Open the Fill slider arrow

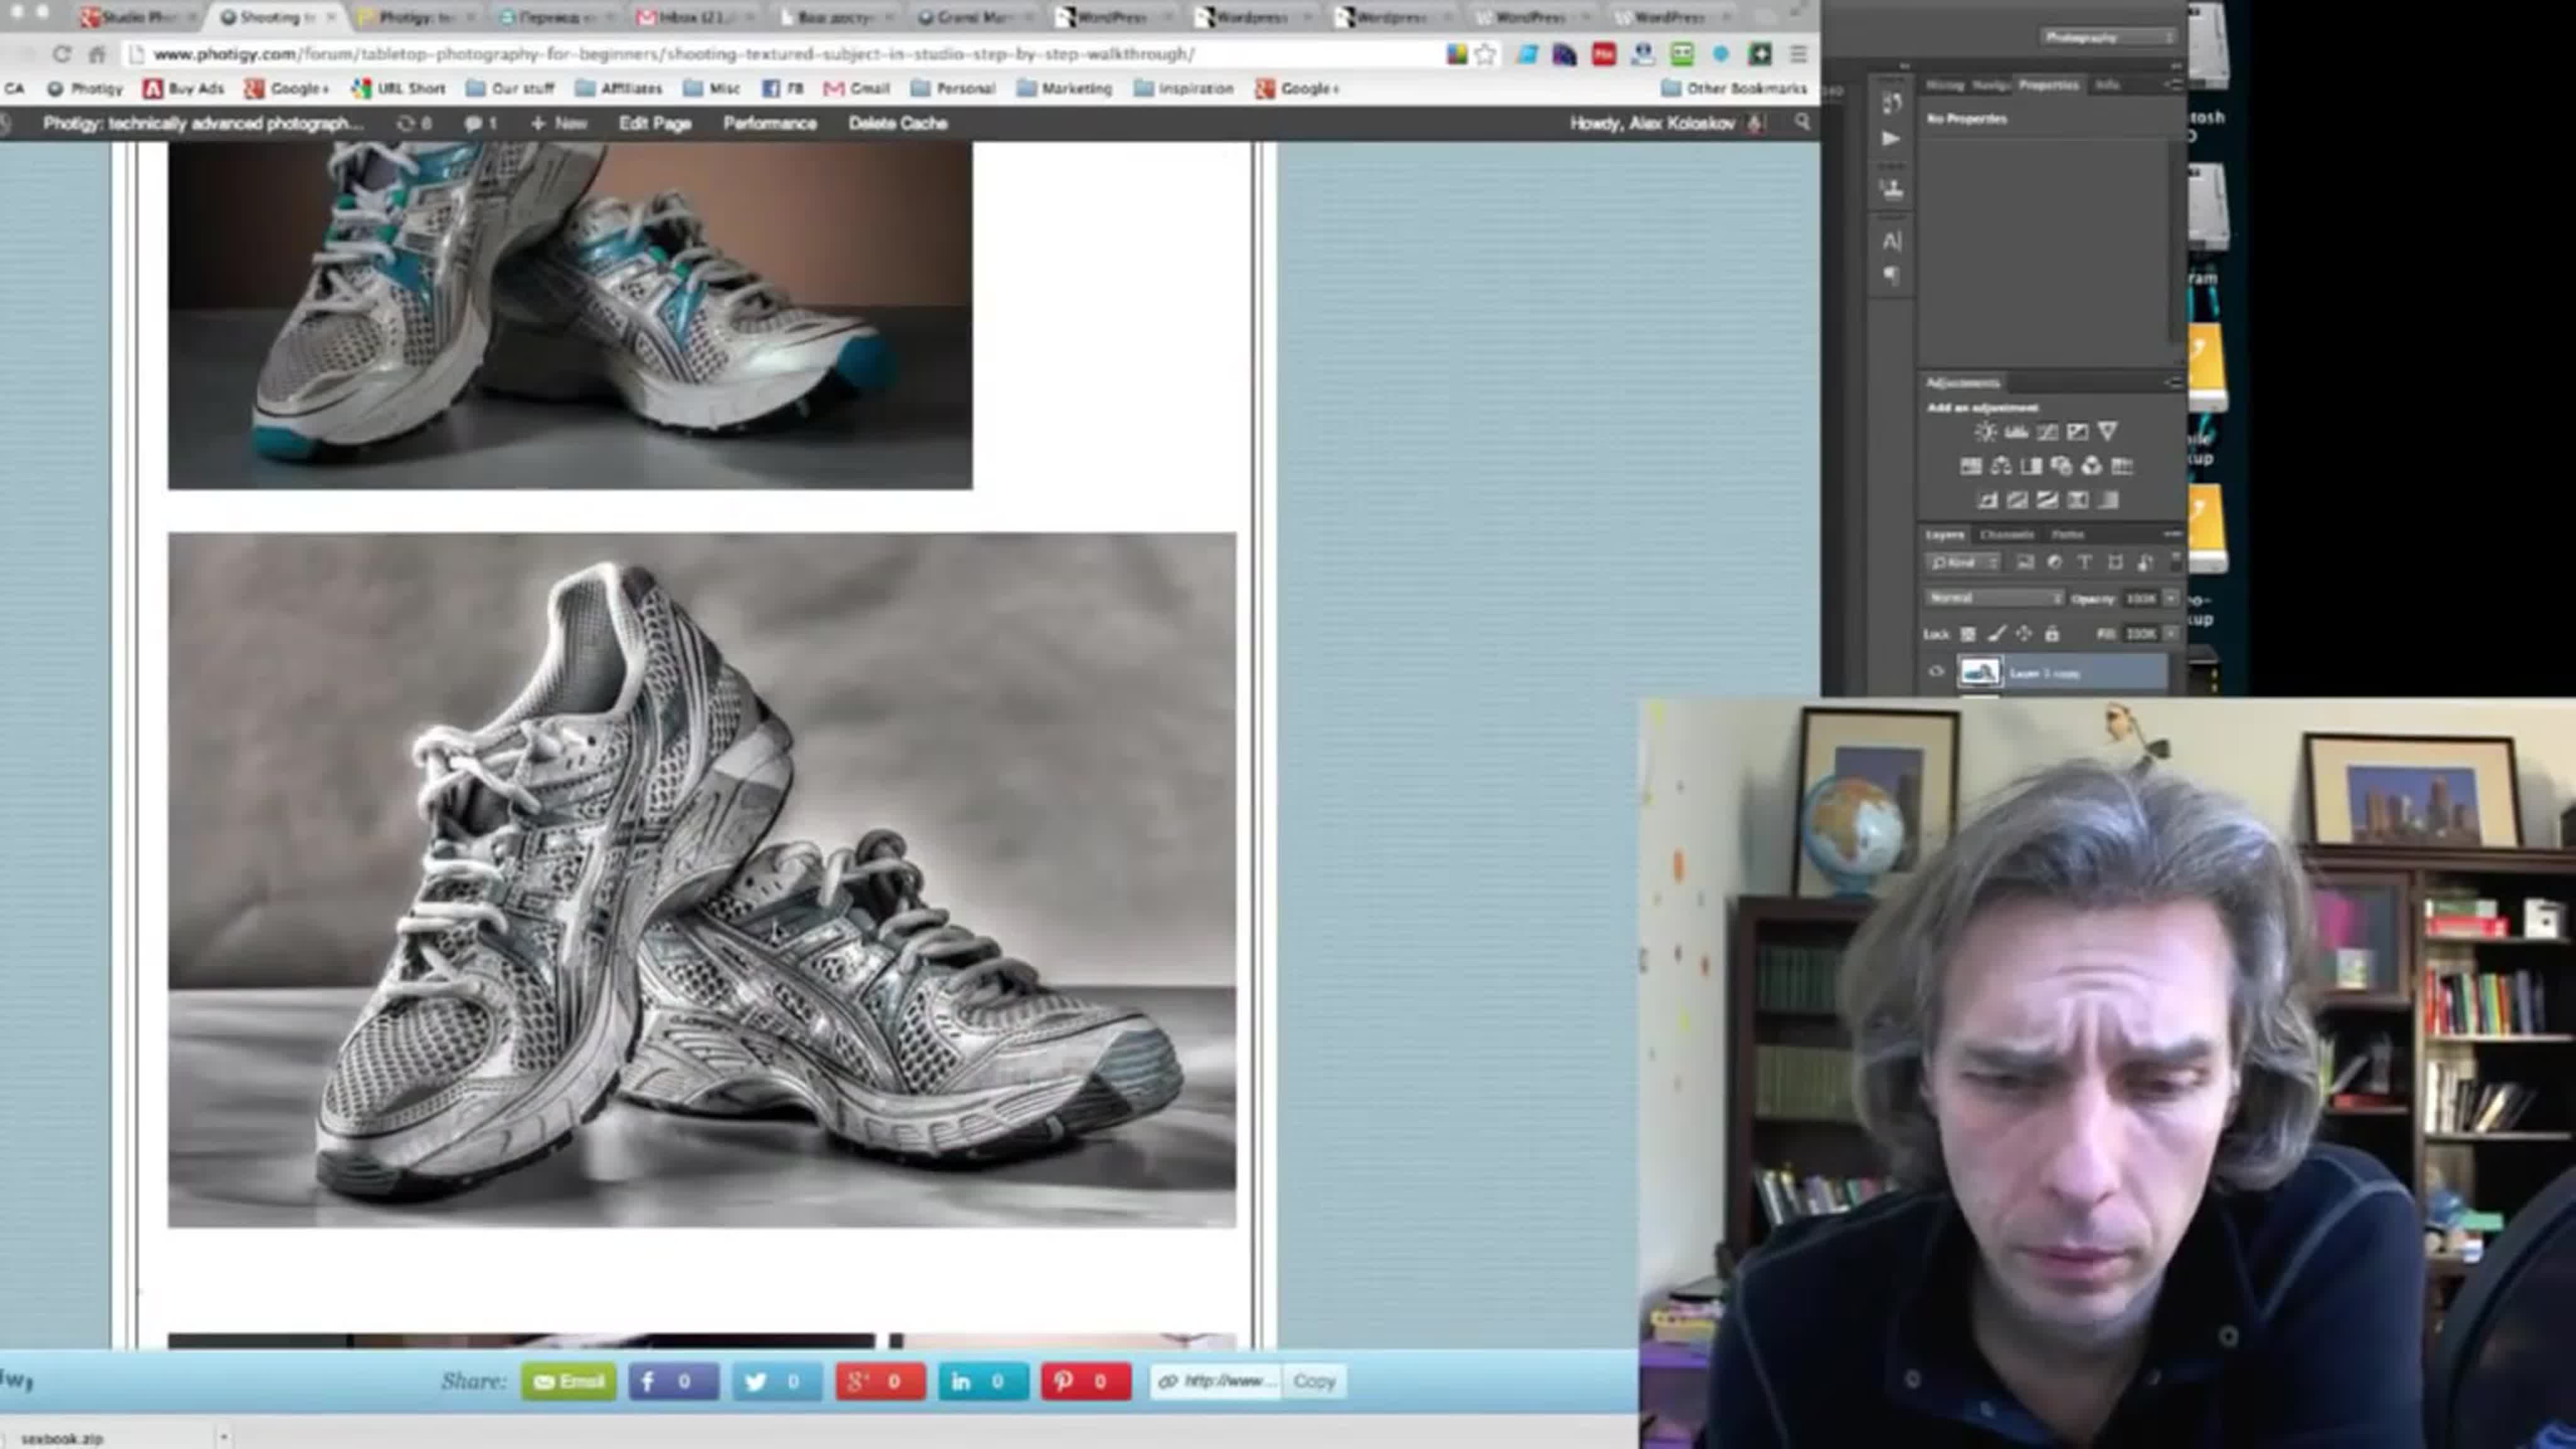click(2170, 634)
